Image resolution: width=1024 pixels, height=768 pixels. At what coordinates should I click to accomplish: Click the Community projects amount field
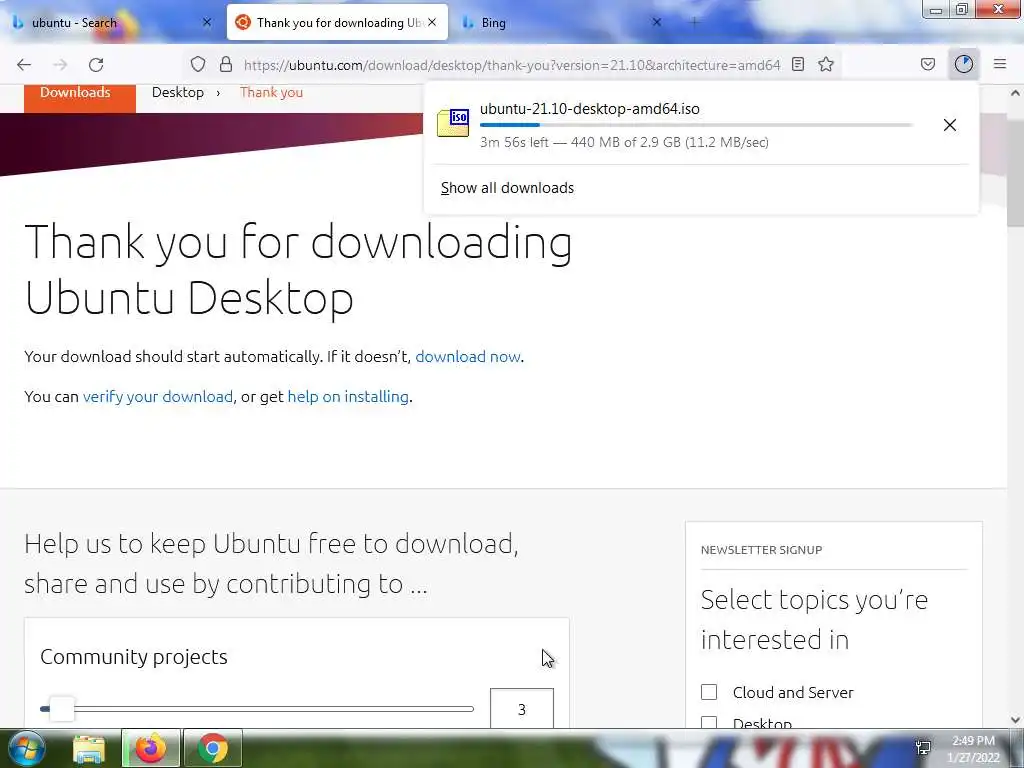tap(522, 709)
